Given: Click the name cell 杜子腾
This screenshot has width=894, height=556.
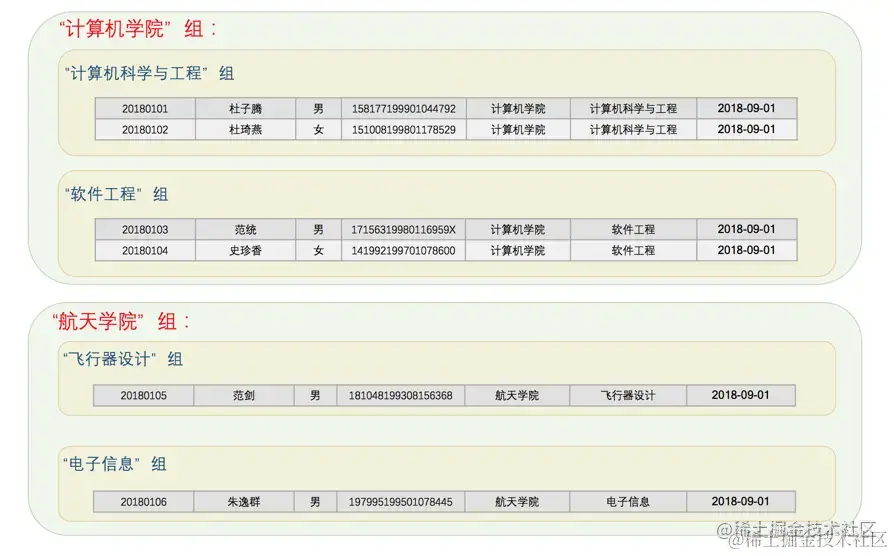Looking at the screenshot, I should 246,108.
